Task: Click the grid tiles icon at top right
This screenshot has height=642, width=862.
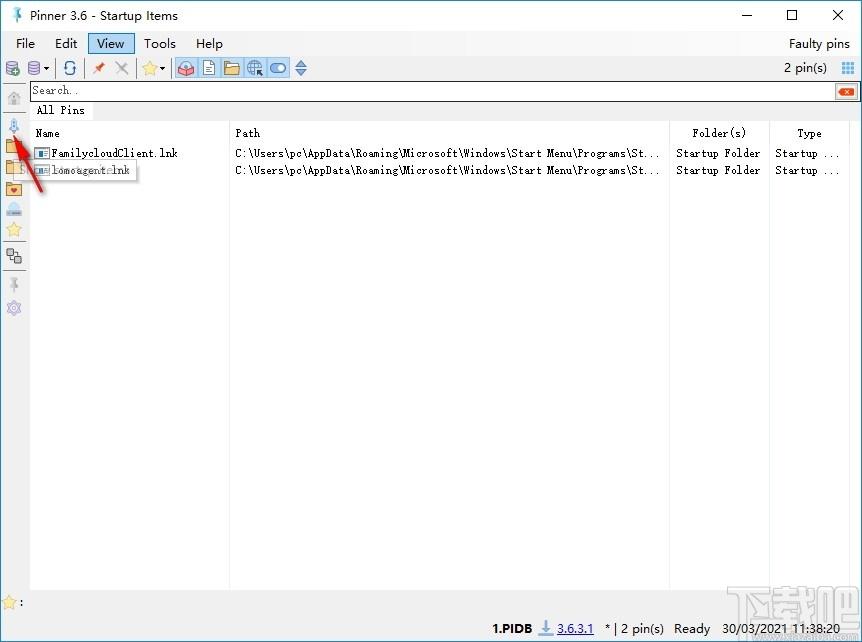Action: point(848,68)
